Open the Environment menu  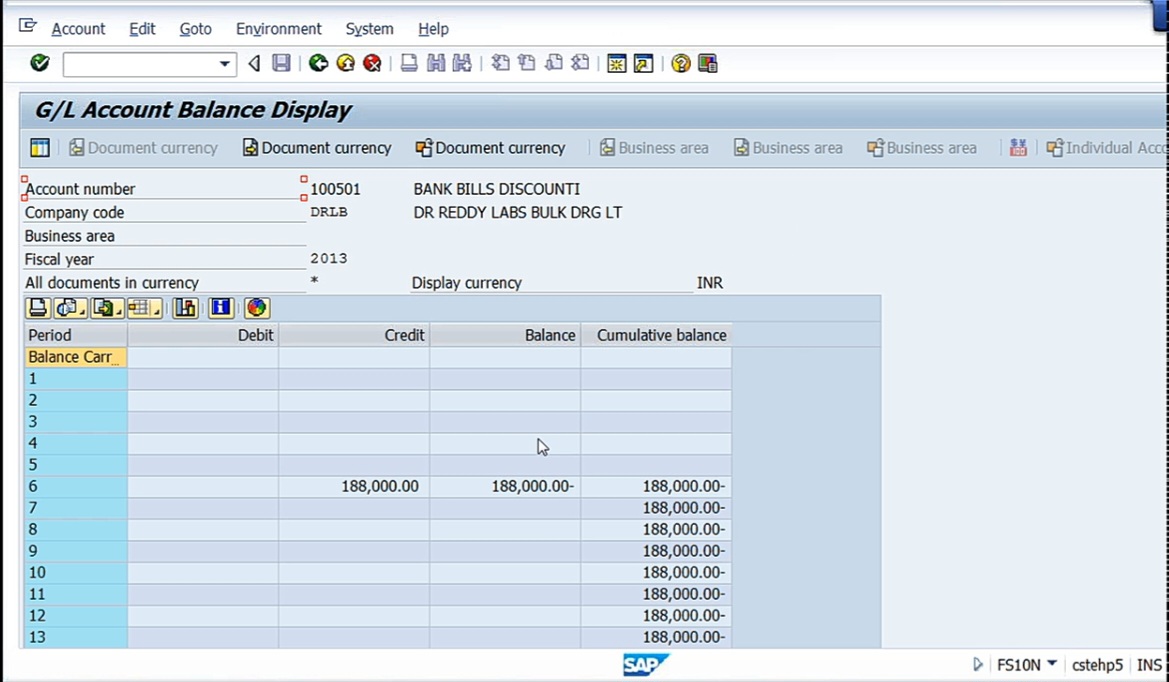click(x=279, y=29)
